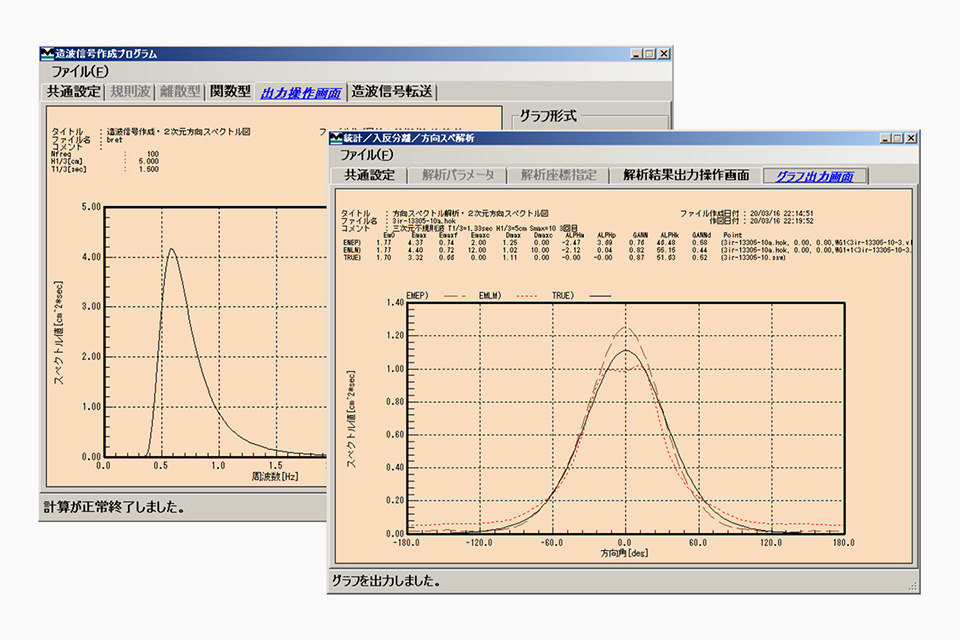Click the 統計／入反分離／方向スペ解析 title bar

click(623, 138)
